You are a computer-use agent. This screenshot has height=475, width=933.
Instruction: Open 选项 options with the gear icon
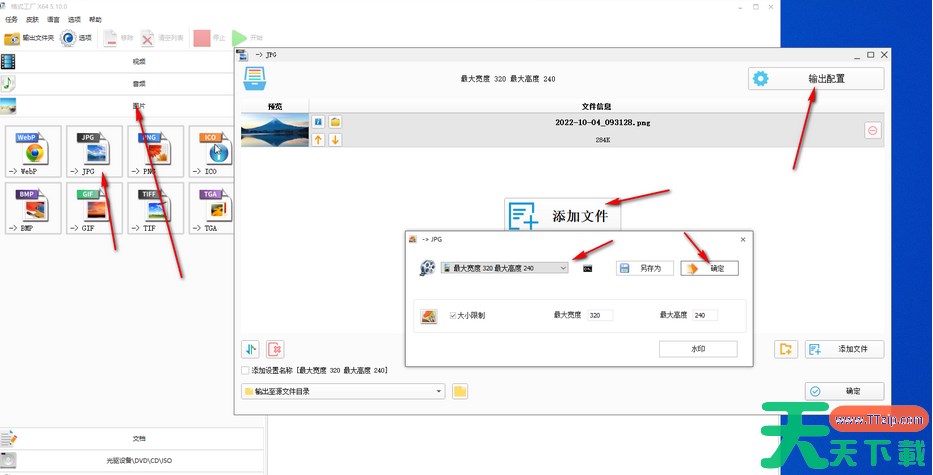tap(76, 38)
